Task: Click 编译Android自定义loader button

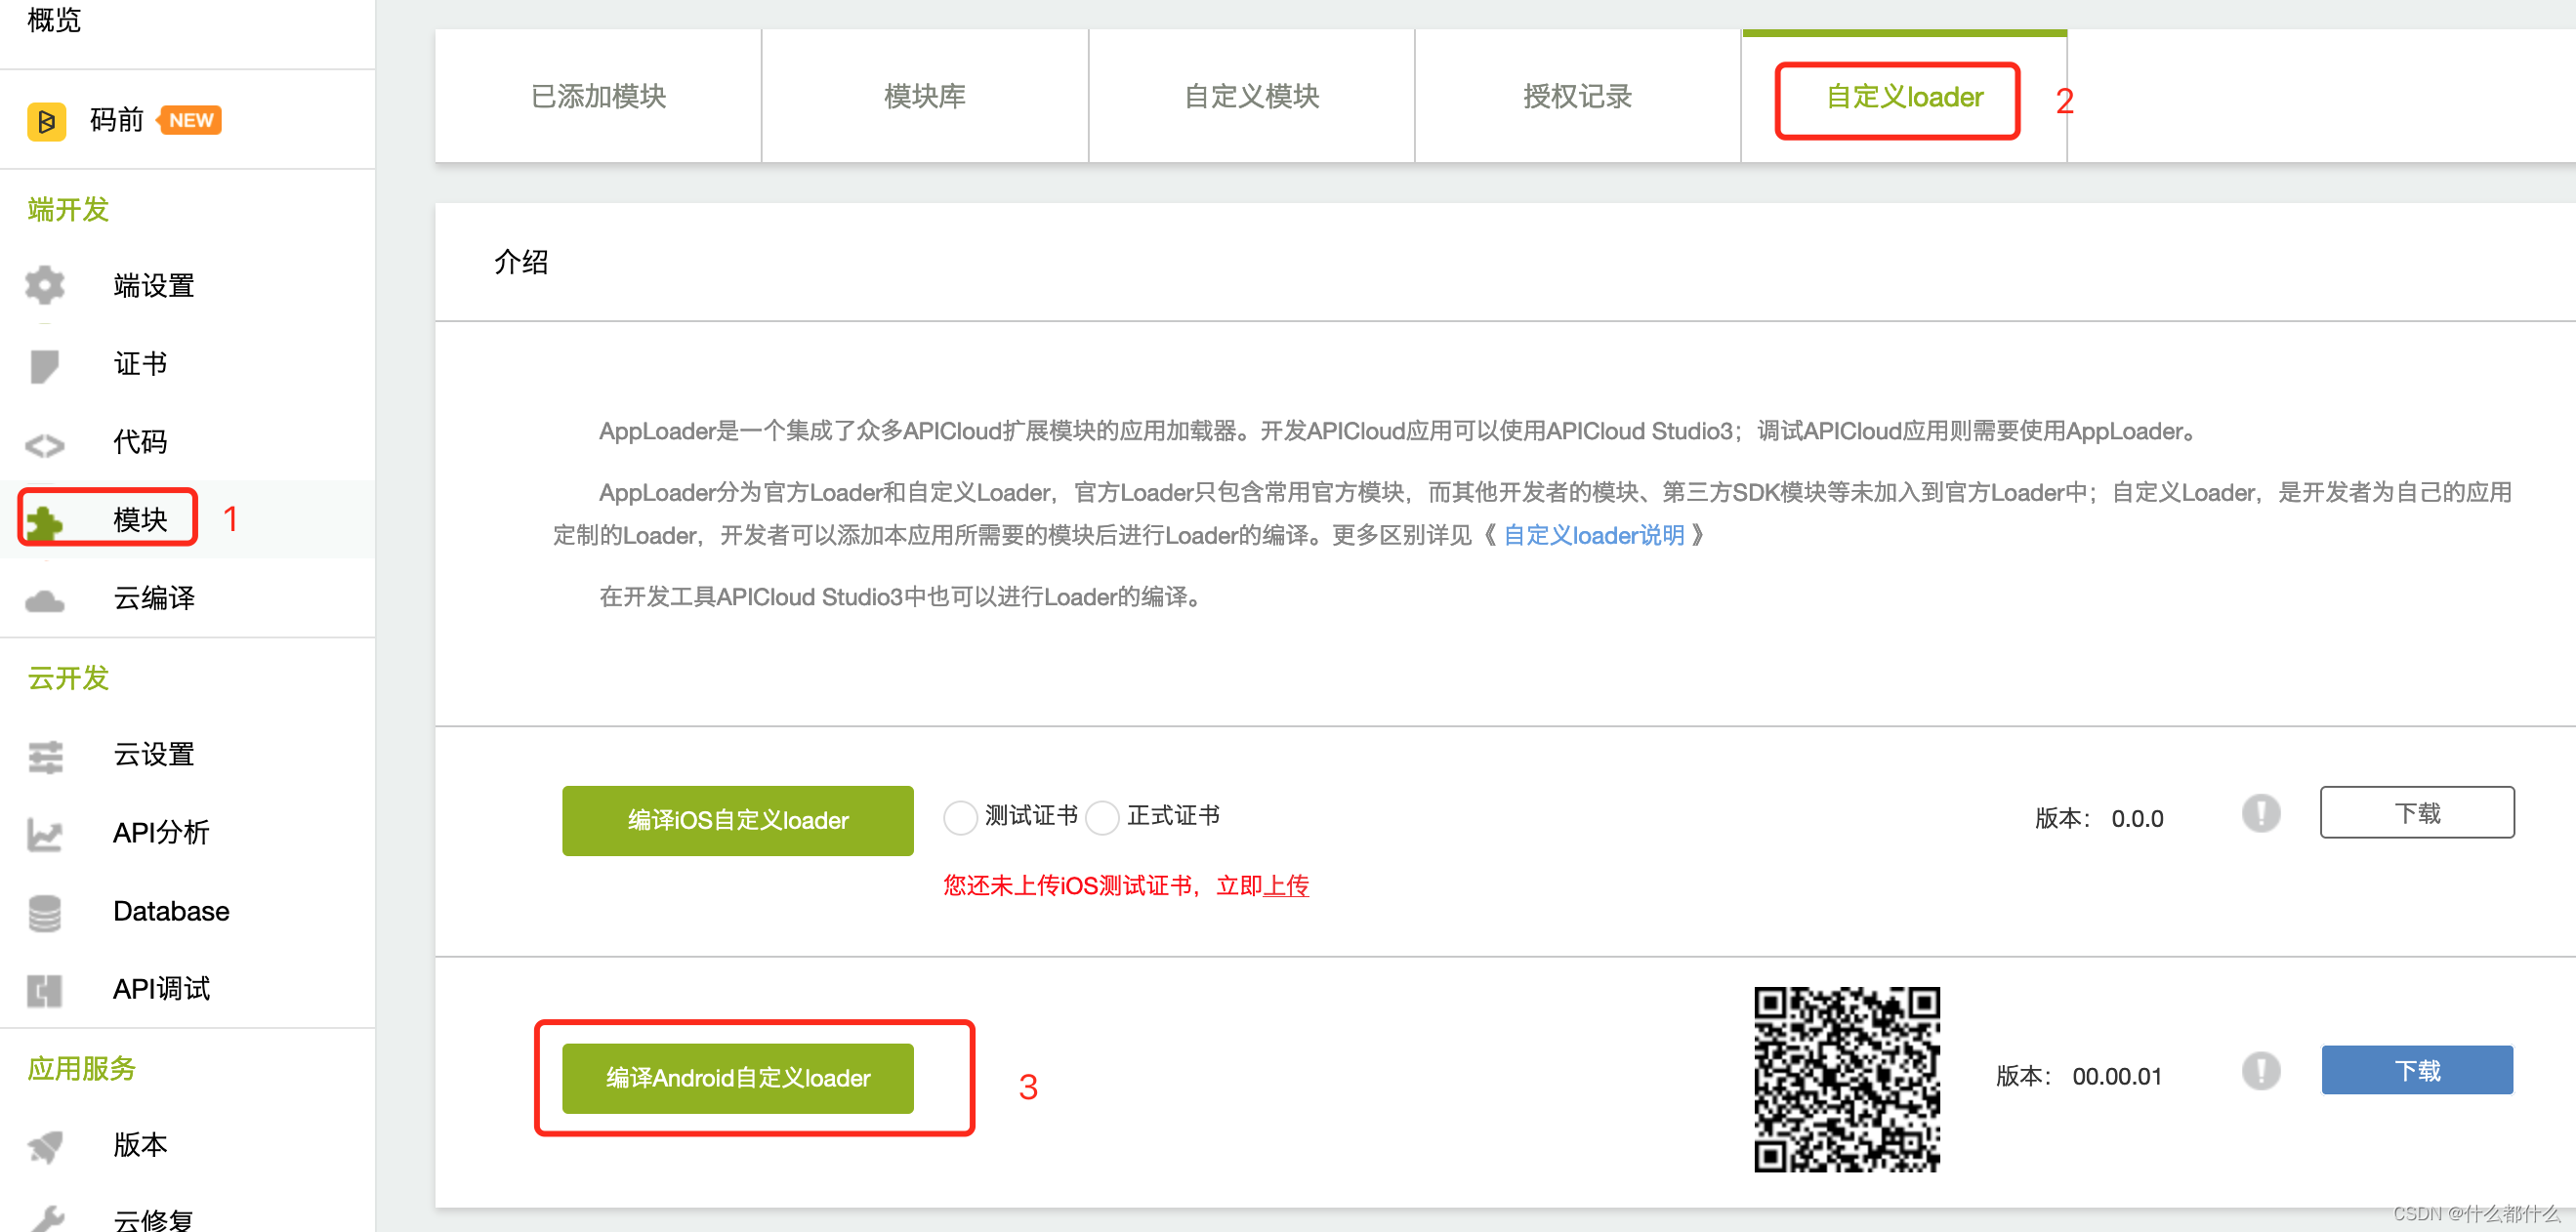Action: pyautogui.click(x=737, y=1078)
